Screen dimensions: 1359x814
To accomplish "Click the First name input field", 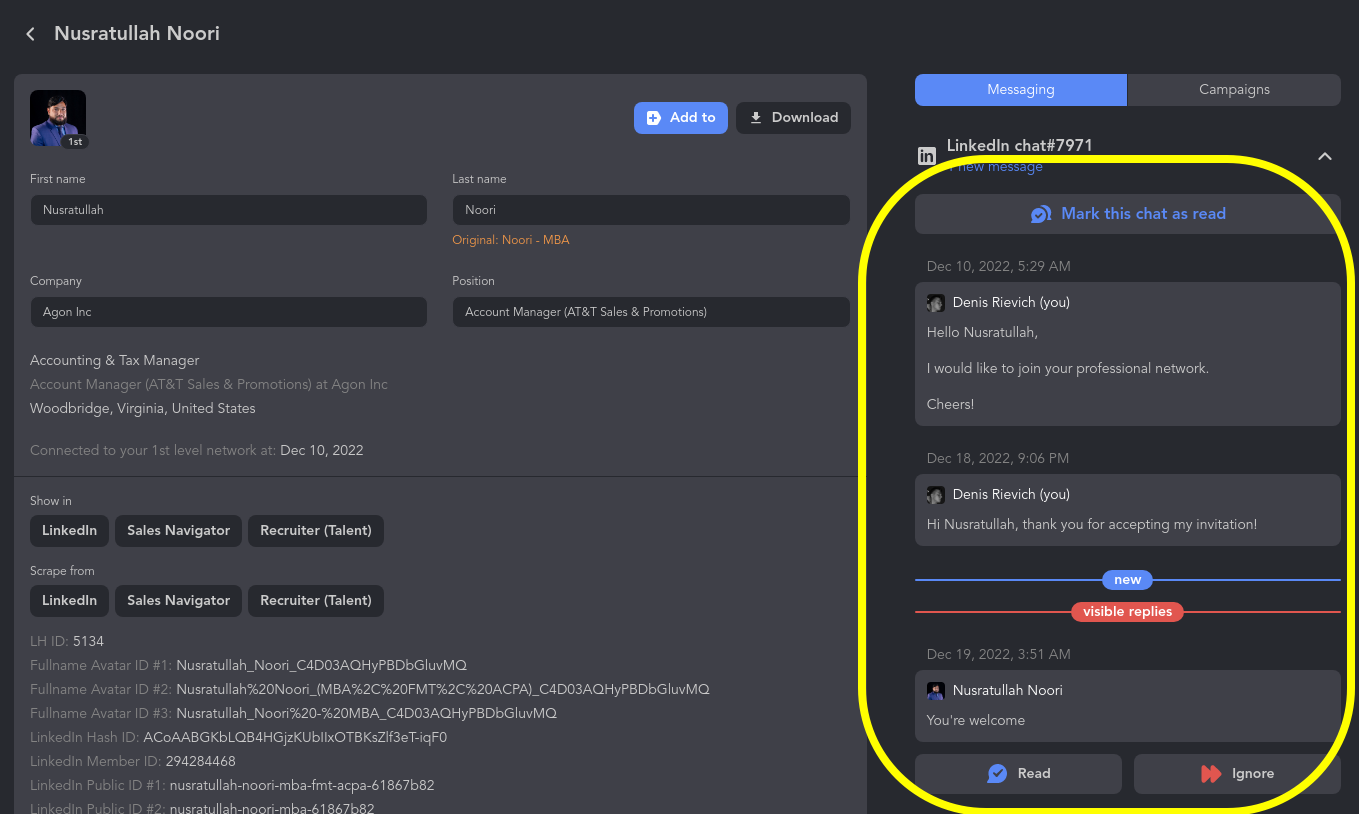I will point(229,210).
